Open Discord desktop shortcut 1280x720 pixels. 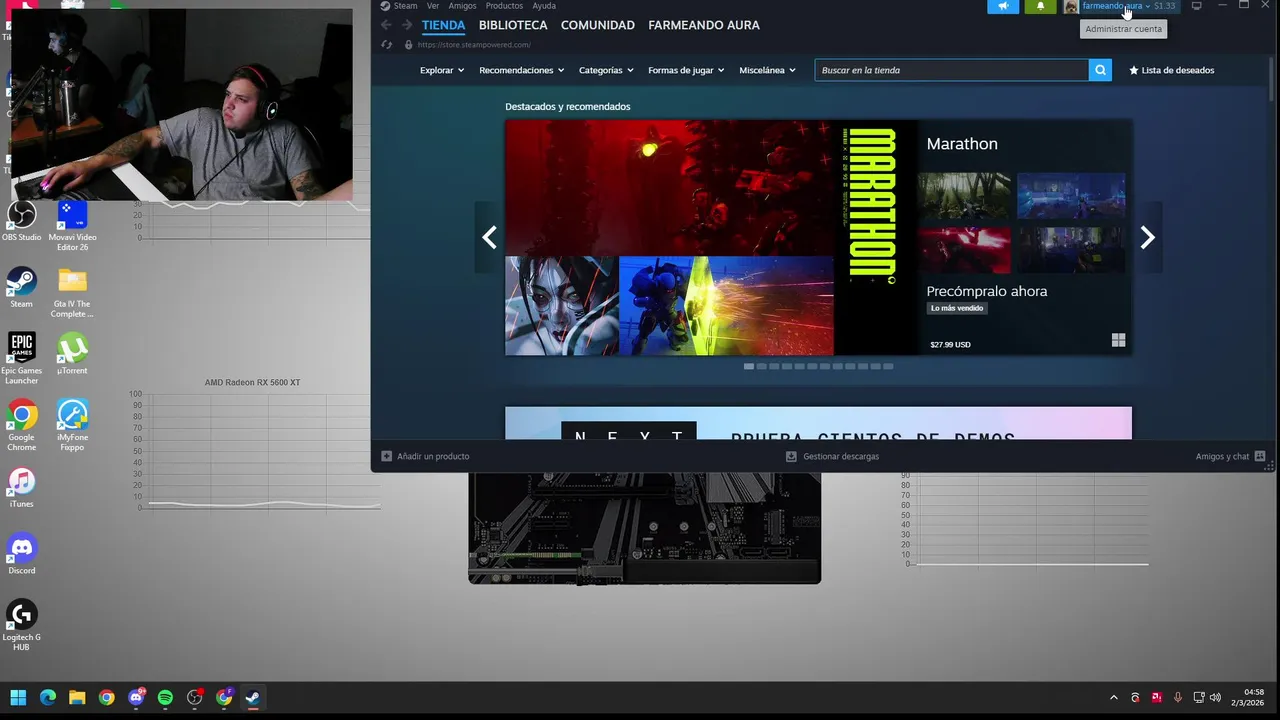[21, 555]
